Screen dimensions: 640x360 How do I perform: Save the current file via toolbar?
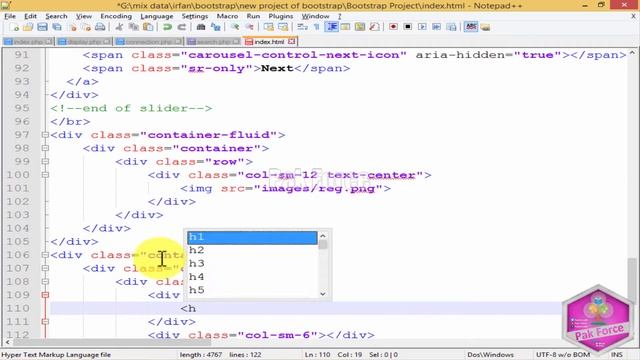point(42,27)
